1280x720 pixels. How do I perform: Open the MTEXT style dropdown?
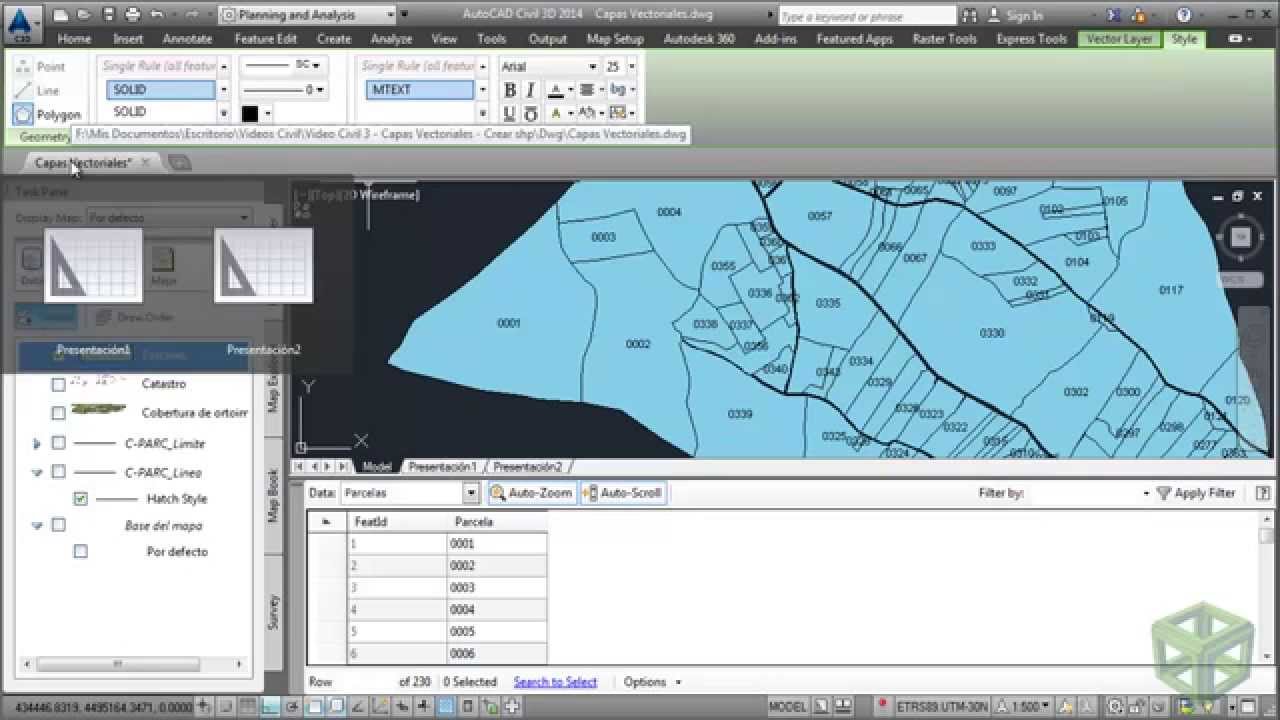pyautogui.click(x=482, y=90)
